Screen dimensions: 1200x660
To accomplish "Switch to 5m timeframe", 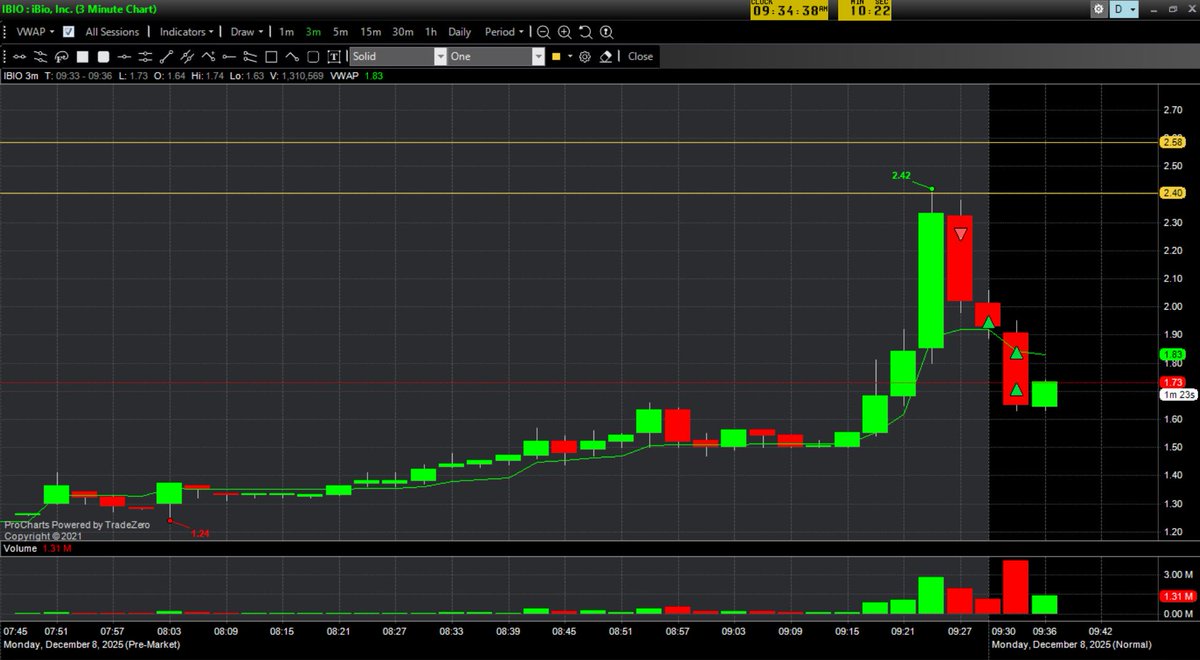I will coord(341,32).
